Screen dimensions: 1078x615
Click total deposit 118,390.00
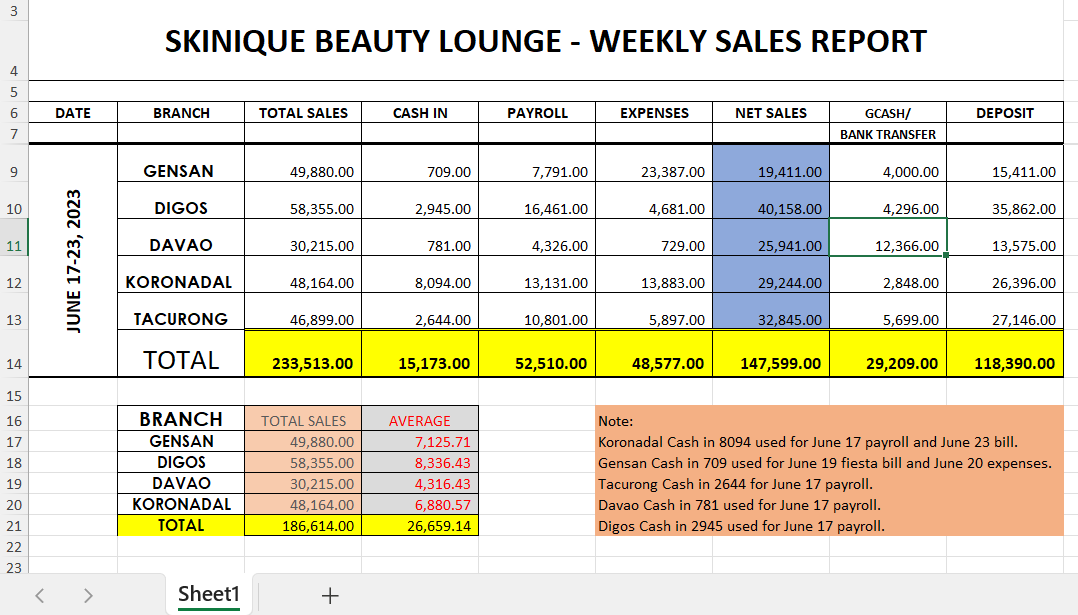1004,354
